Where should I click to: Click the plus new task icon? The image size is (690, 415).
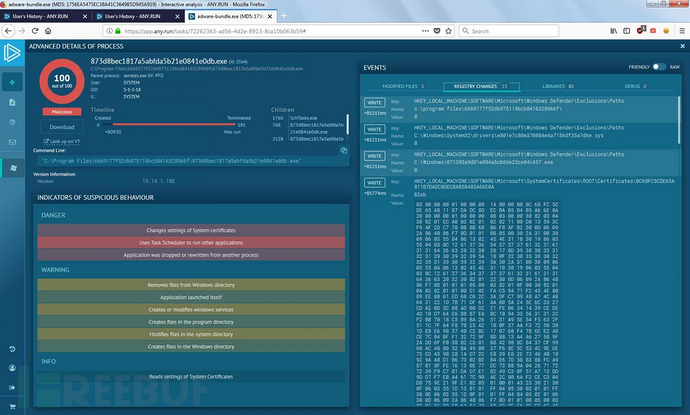coord(13,81)
